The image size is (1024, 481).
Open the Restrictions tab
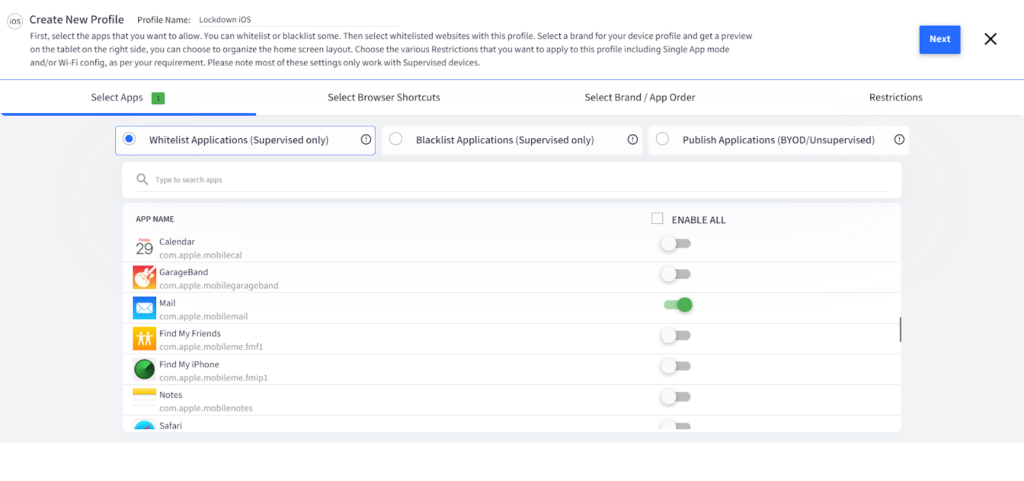point(895,97)
